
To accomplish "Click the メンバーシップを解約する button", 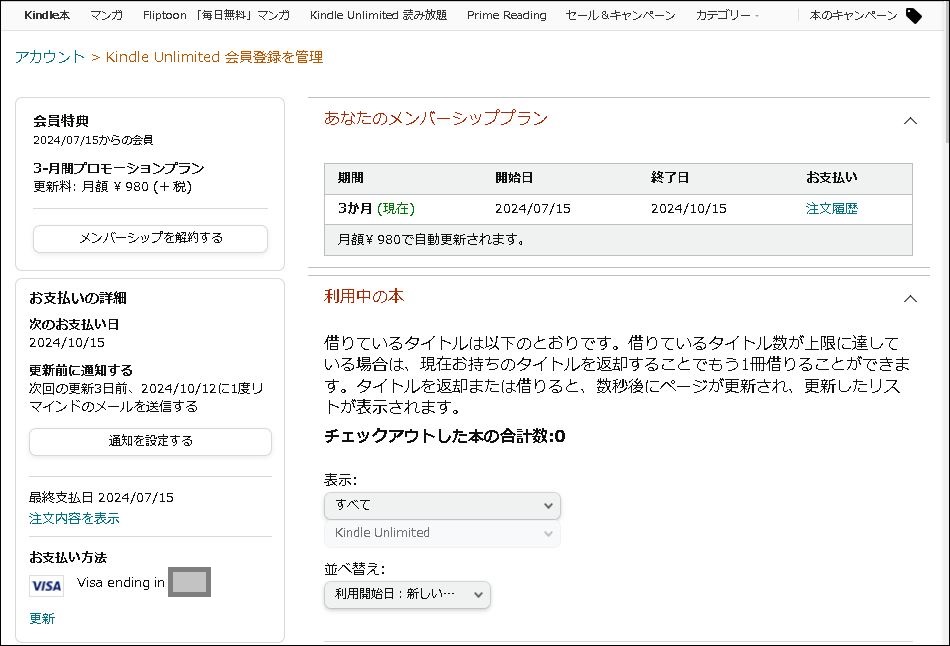I will pyautogui.click(x=150, y=238).
